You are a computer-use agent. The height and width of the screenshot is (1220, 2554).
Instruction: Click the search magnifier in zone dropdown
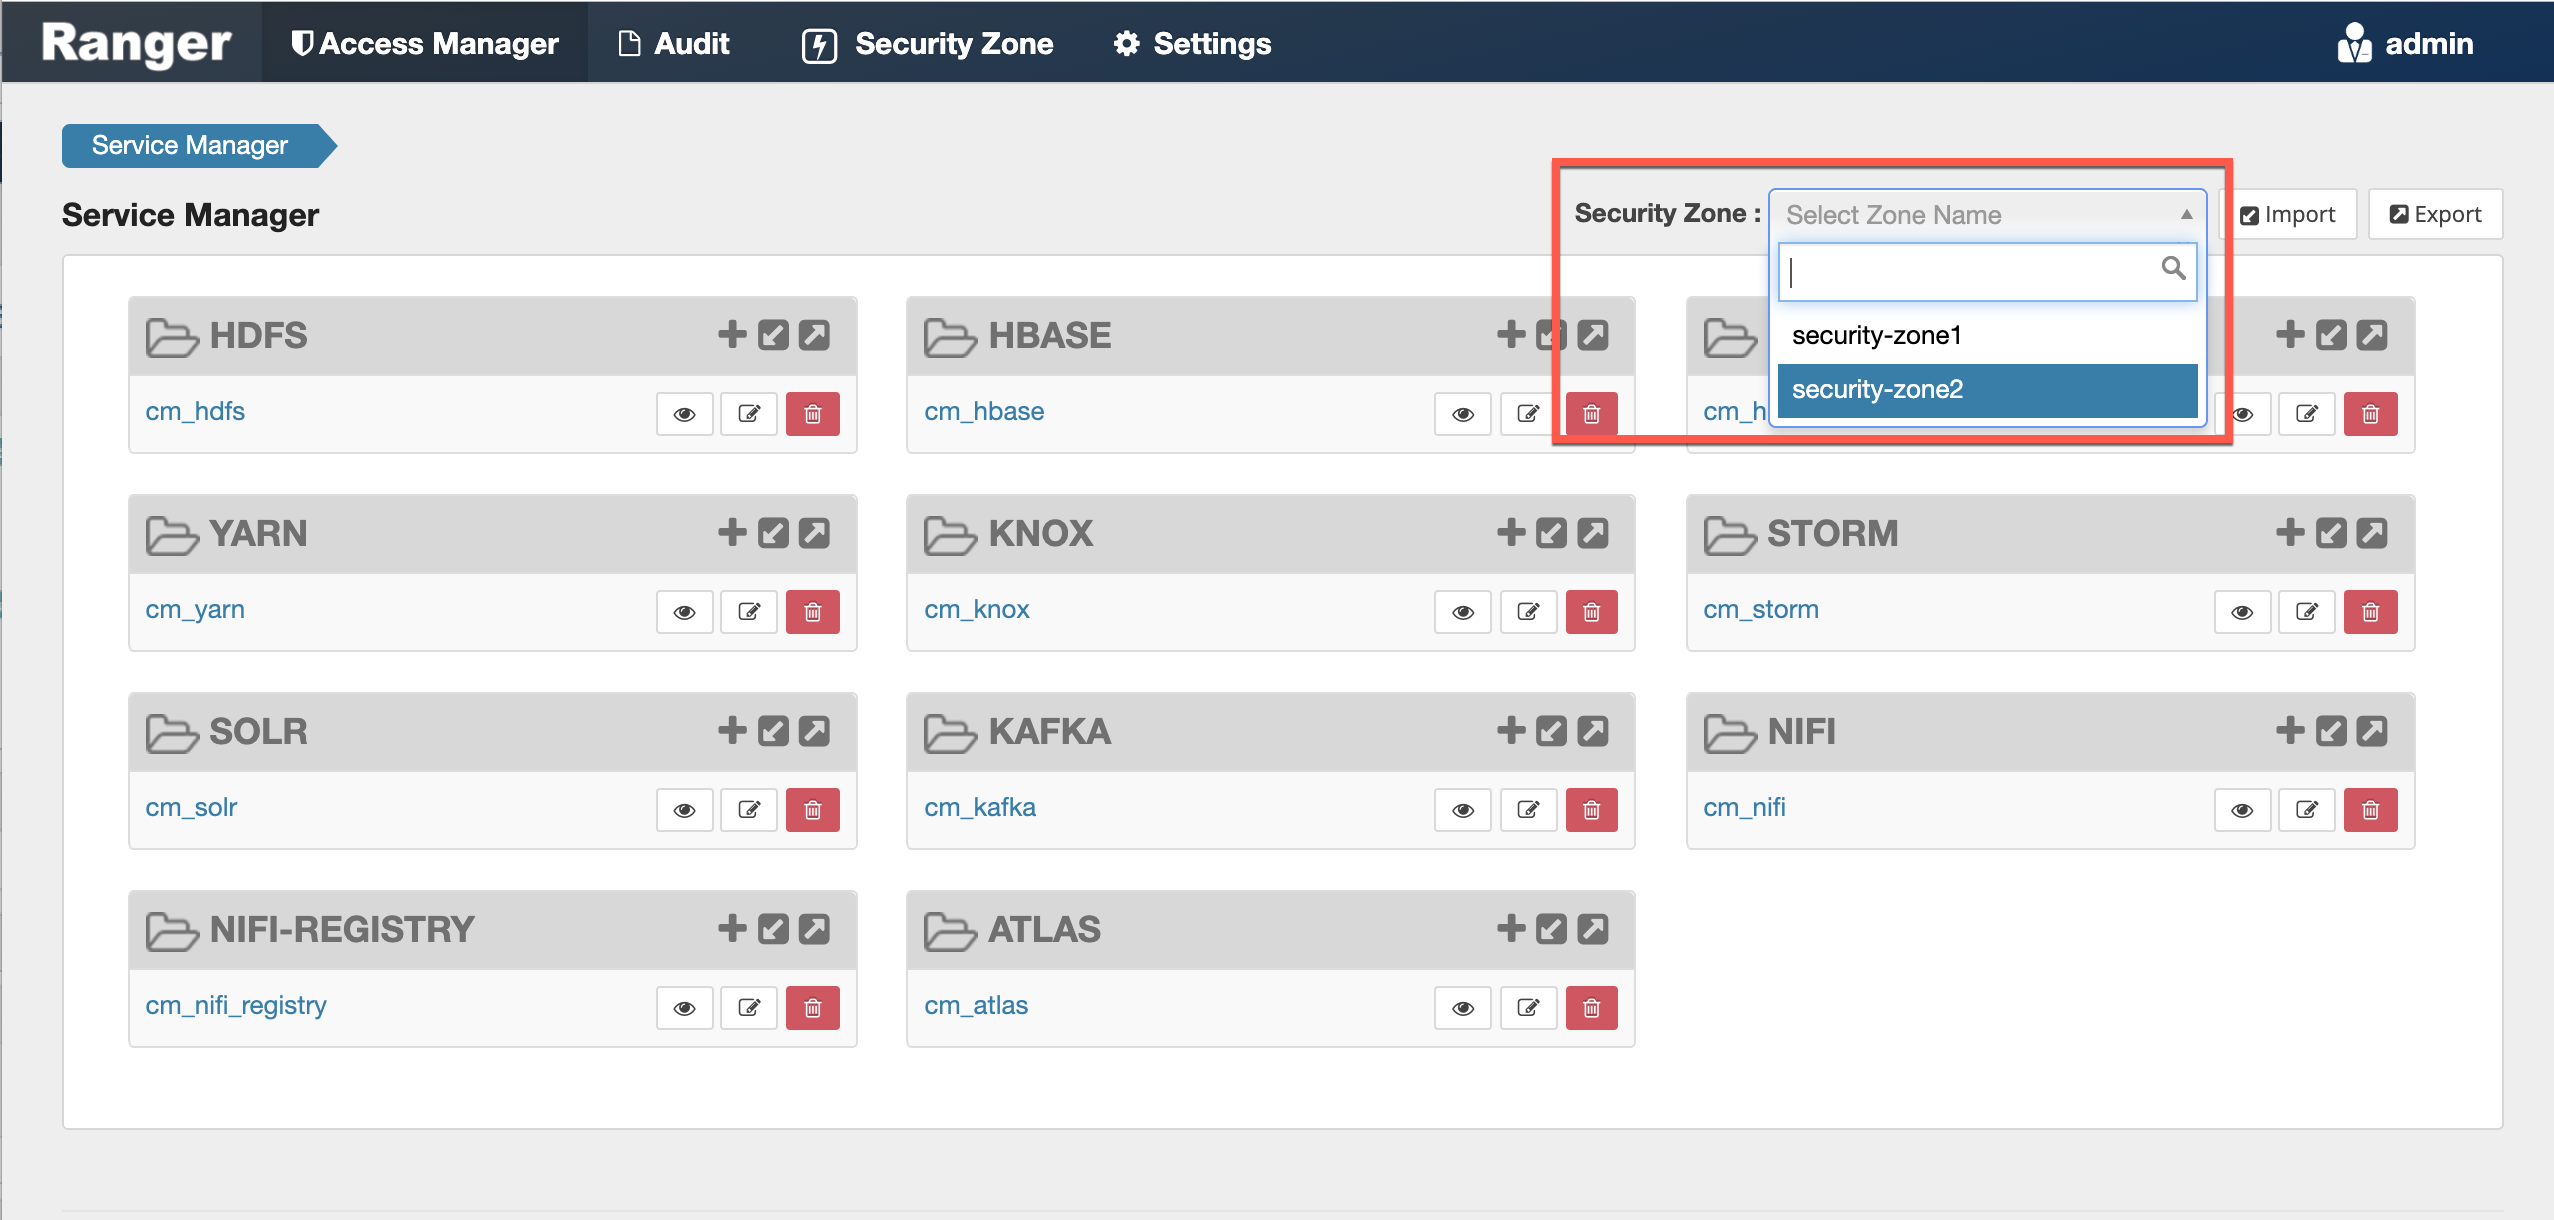tap(2172, 268)
